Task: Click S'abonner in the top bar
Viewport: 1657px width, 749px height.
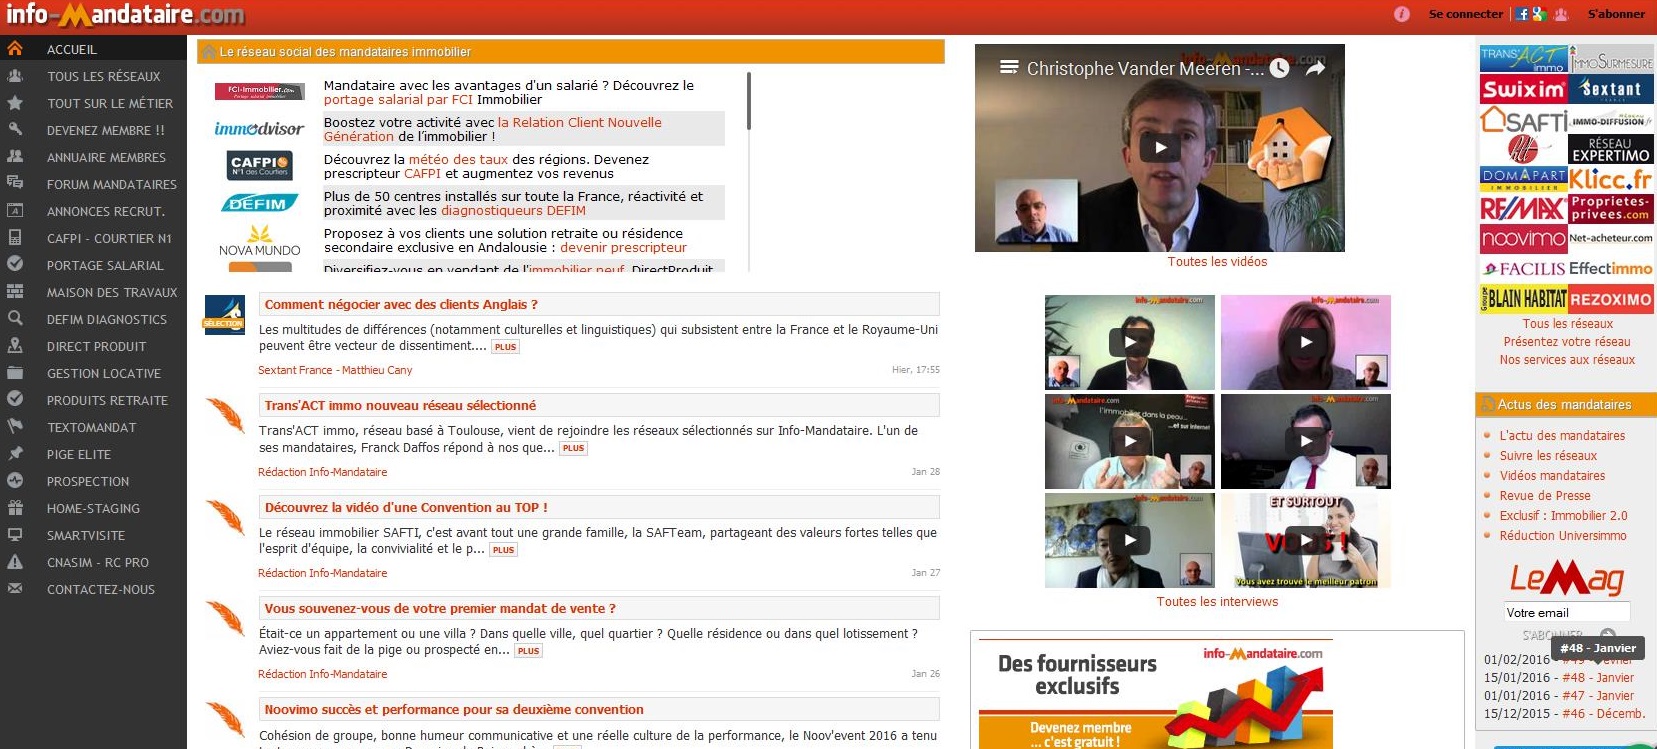Action: [1615, 14]
